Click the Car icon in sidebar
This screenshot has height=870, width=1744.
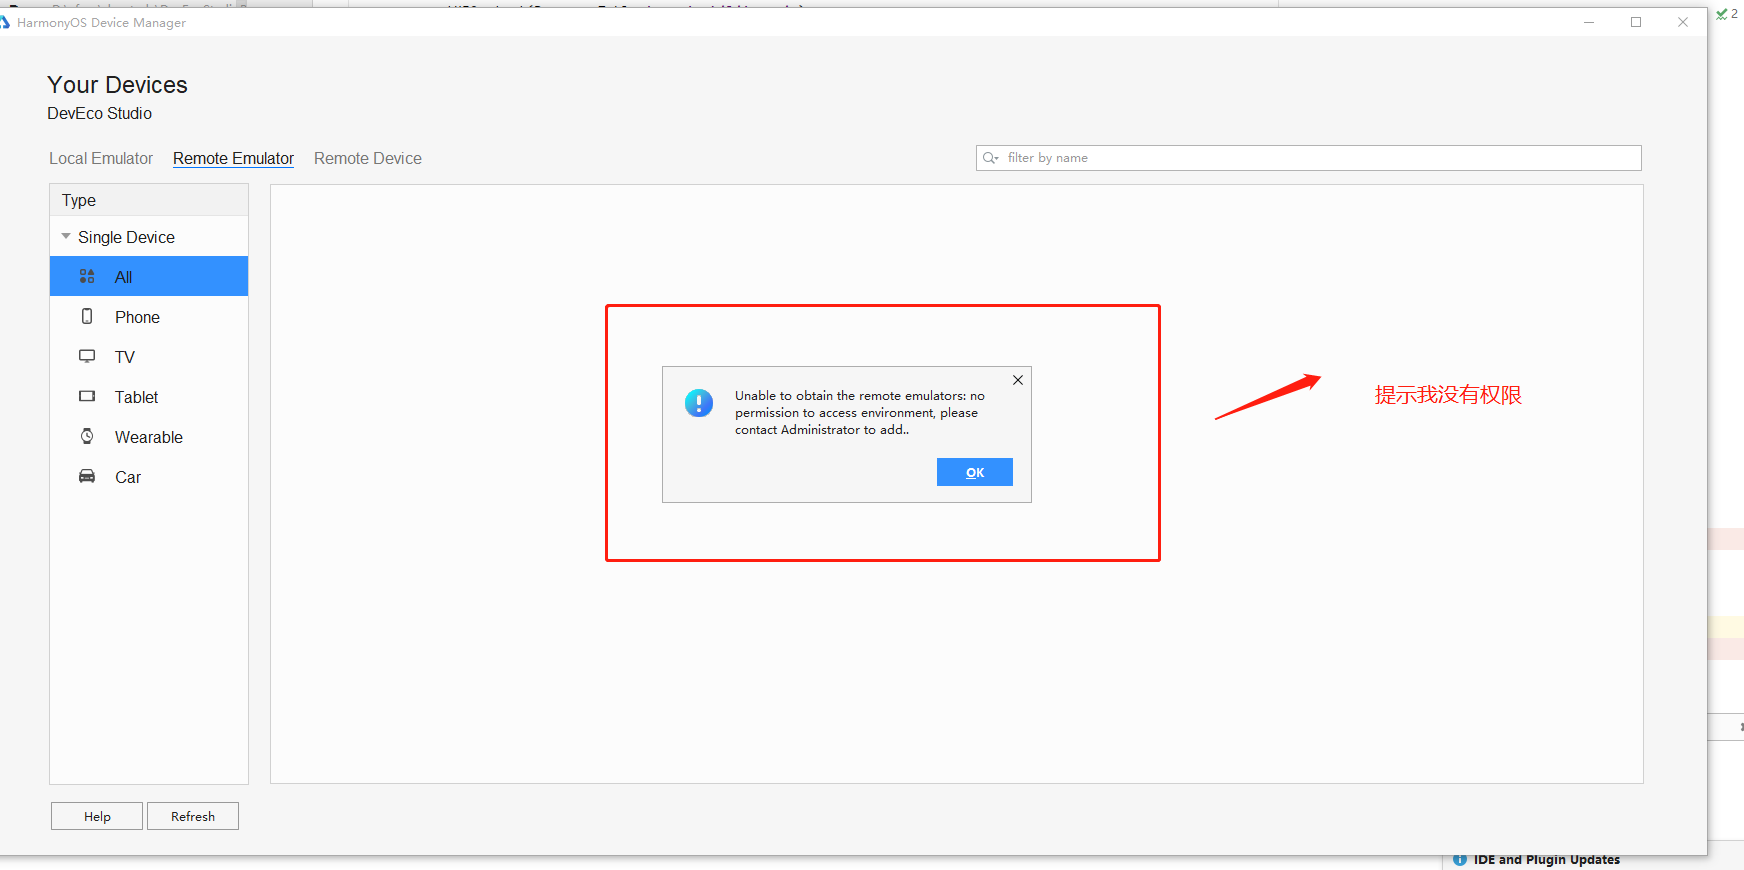87,477
